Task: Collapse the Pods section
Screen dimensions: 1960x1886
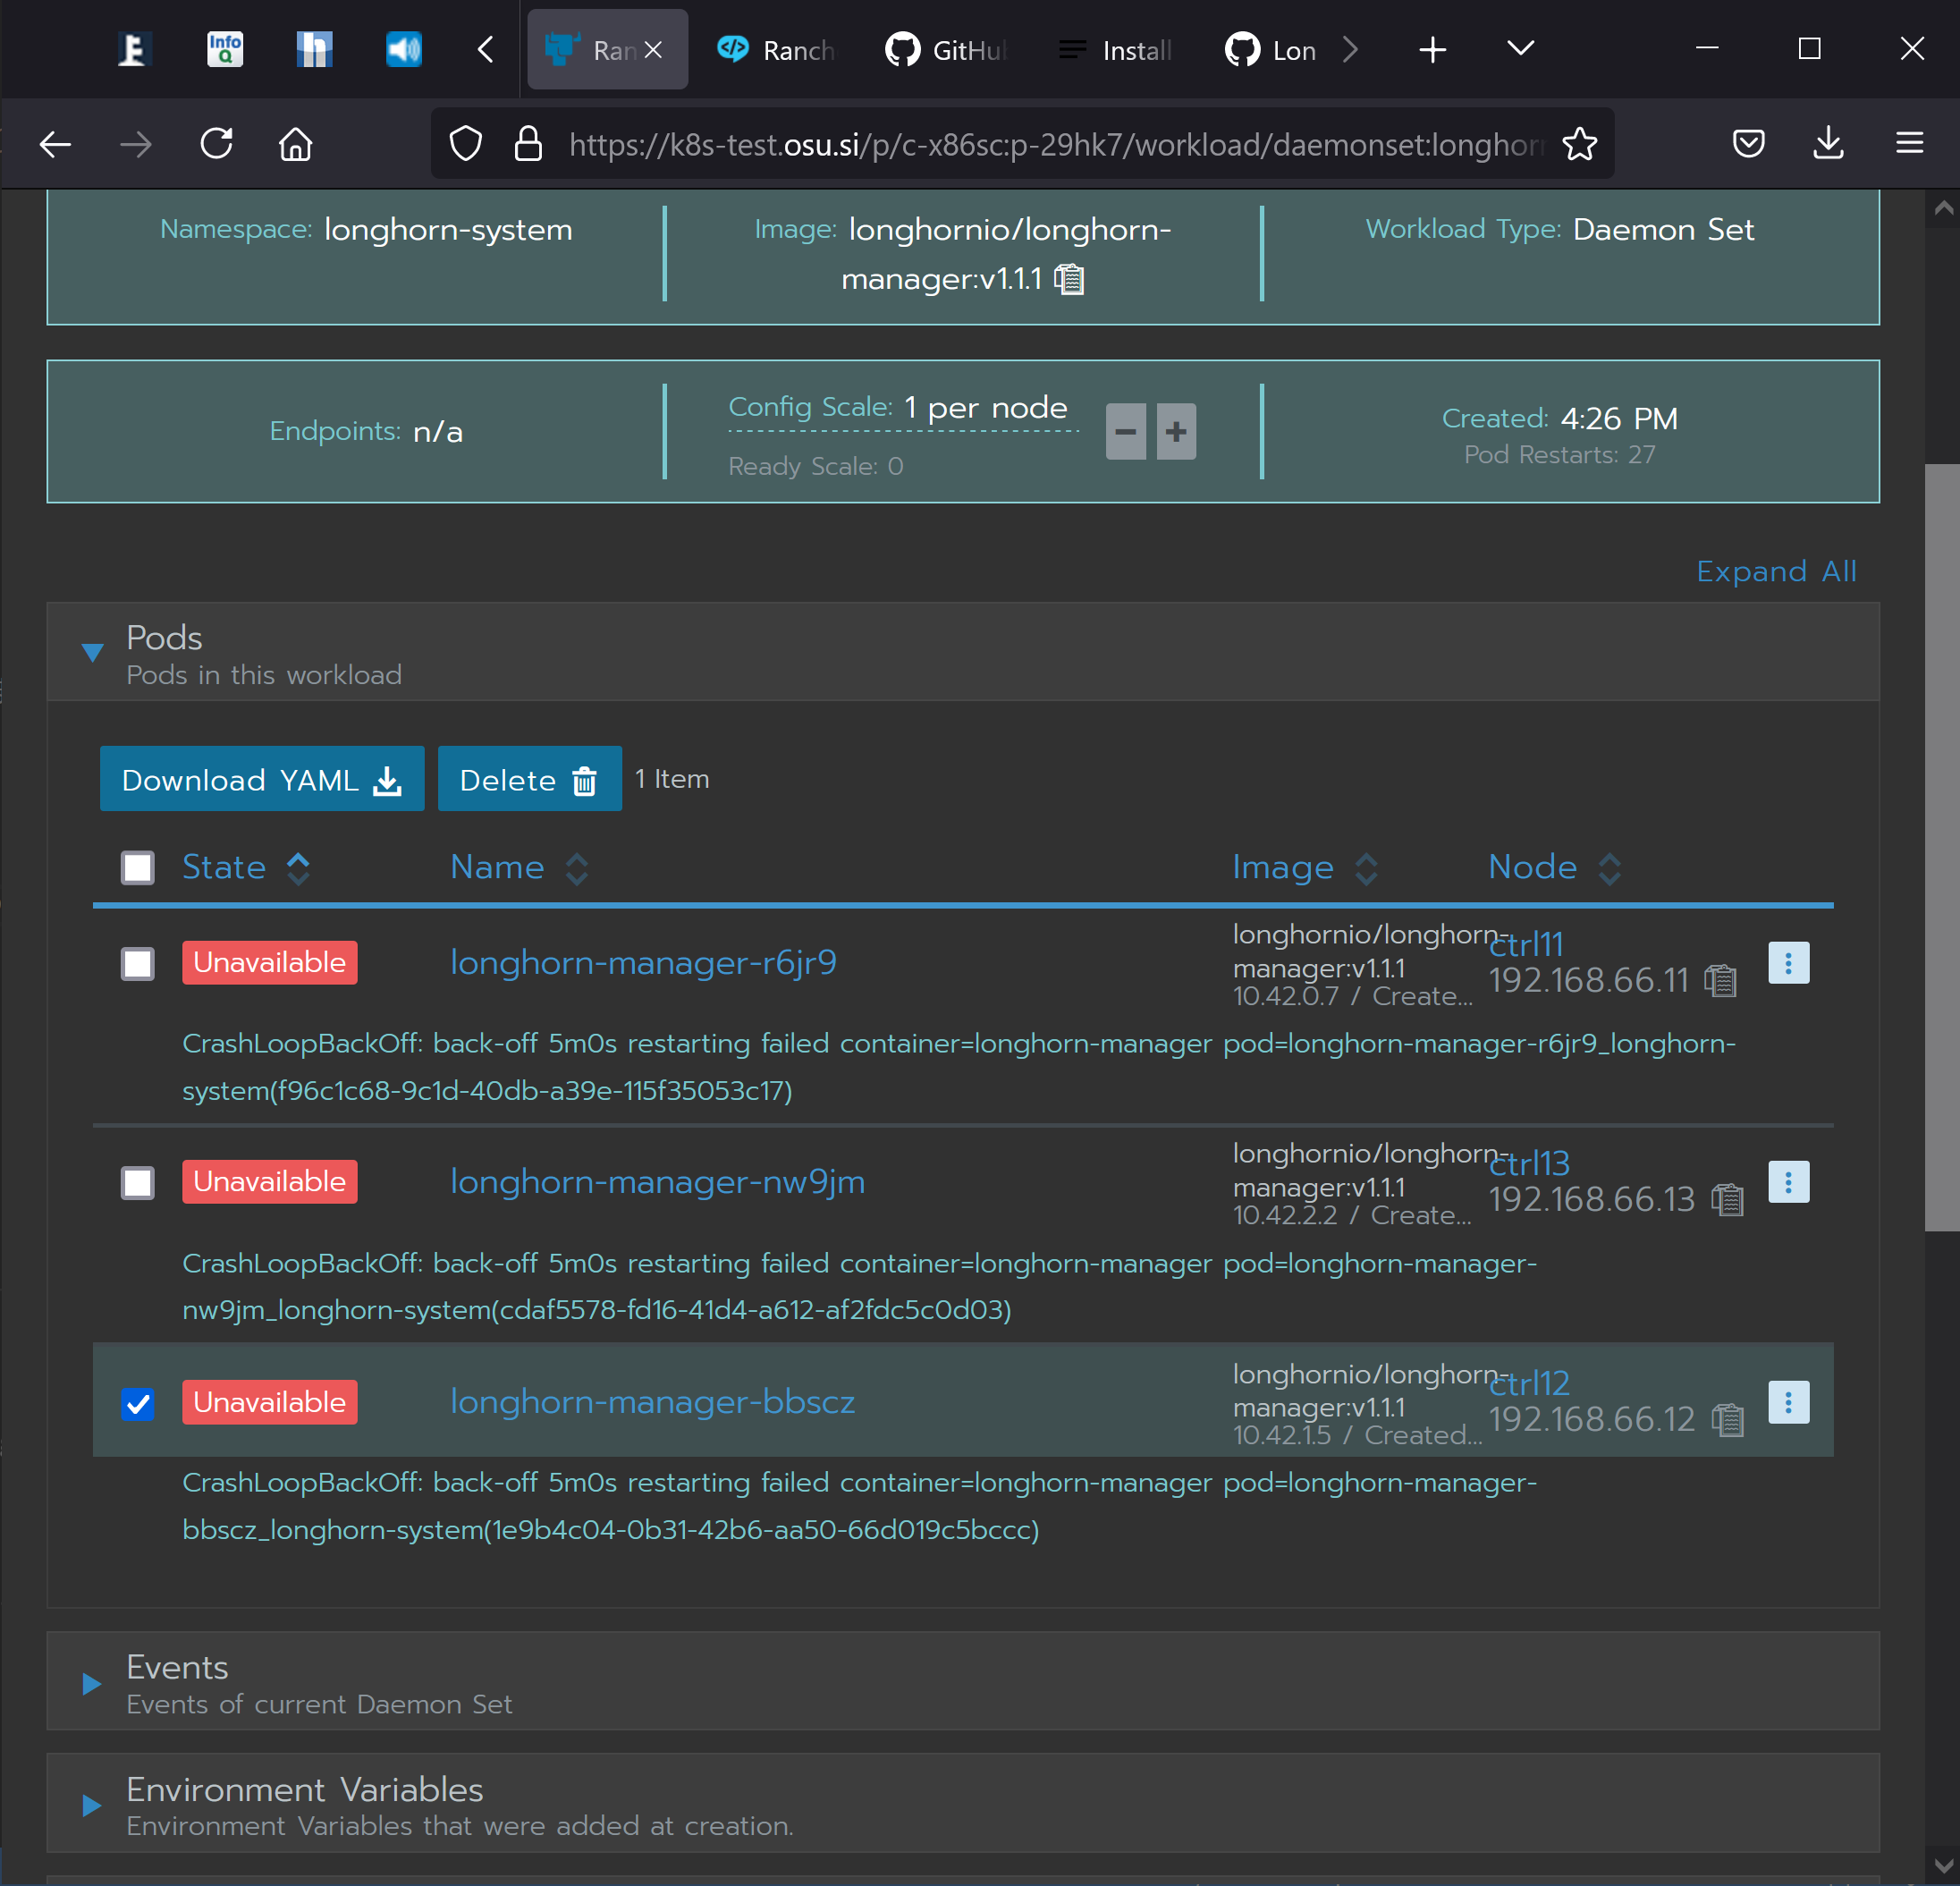Action: click(x=92, y=653)
